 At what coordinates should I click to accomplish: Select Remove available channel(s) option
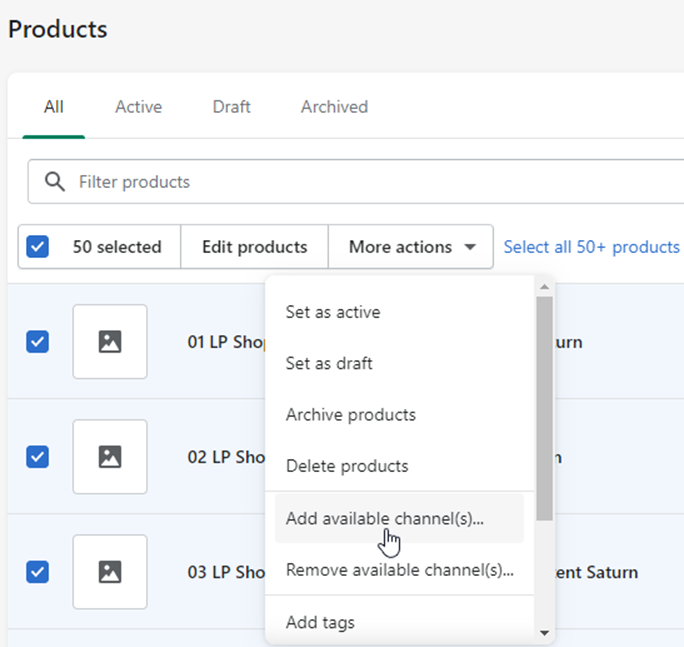click(399, 570)
